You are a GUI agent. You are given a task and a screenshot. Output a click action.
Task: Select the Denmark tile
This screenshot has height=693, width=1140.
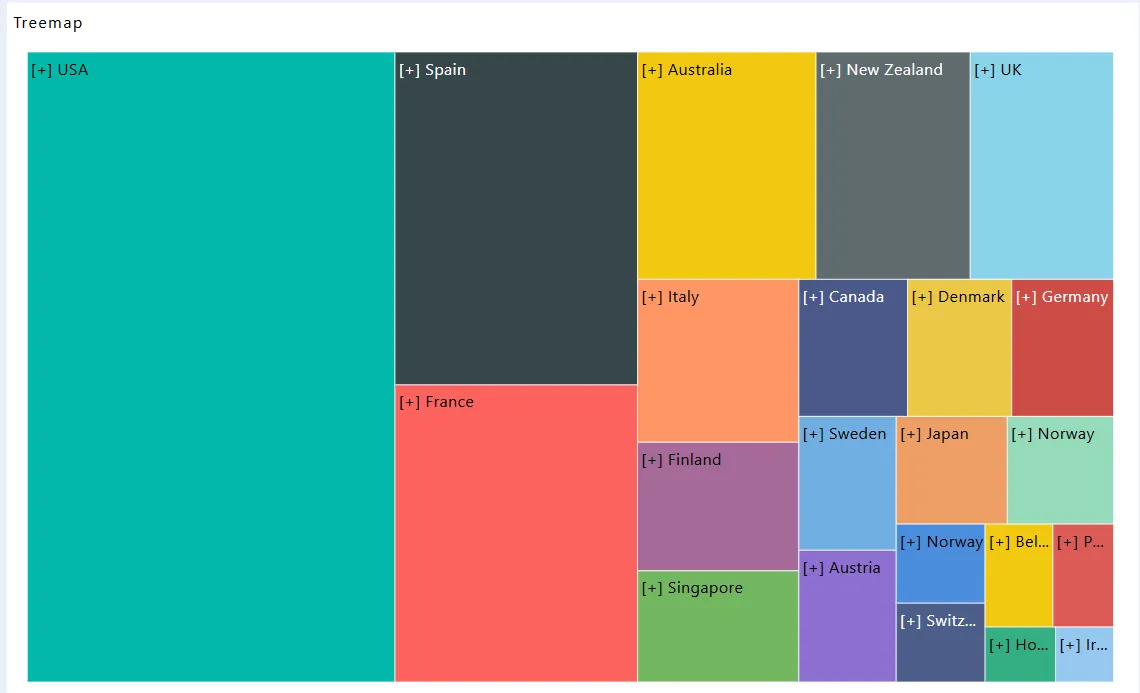coord(959,348)
